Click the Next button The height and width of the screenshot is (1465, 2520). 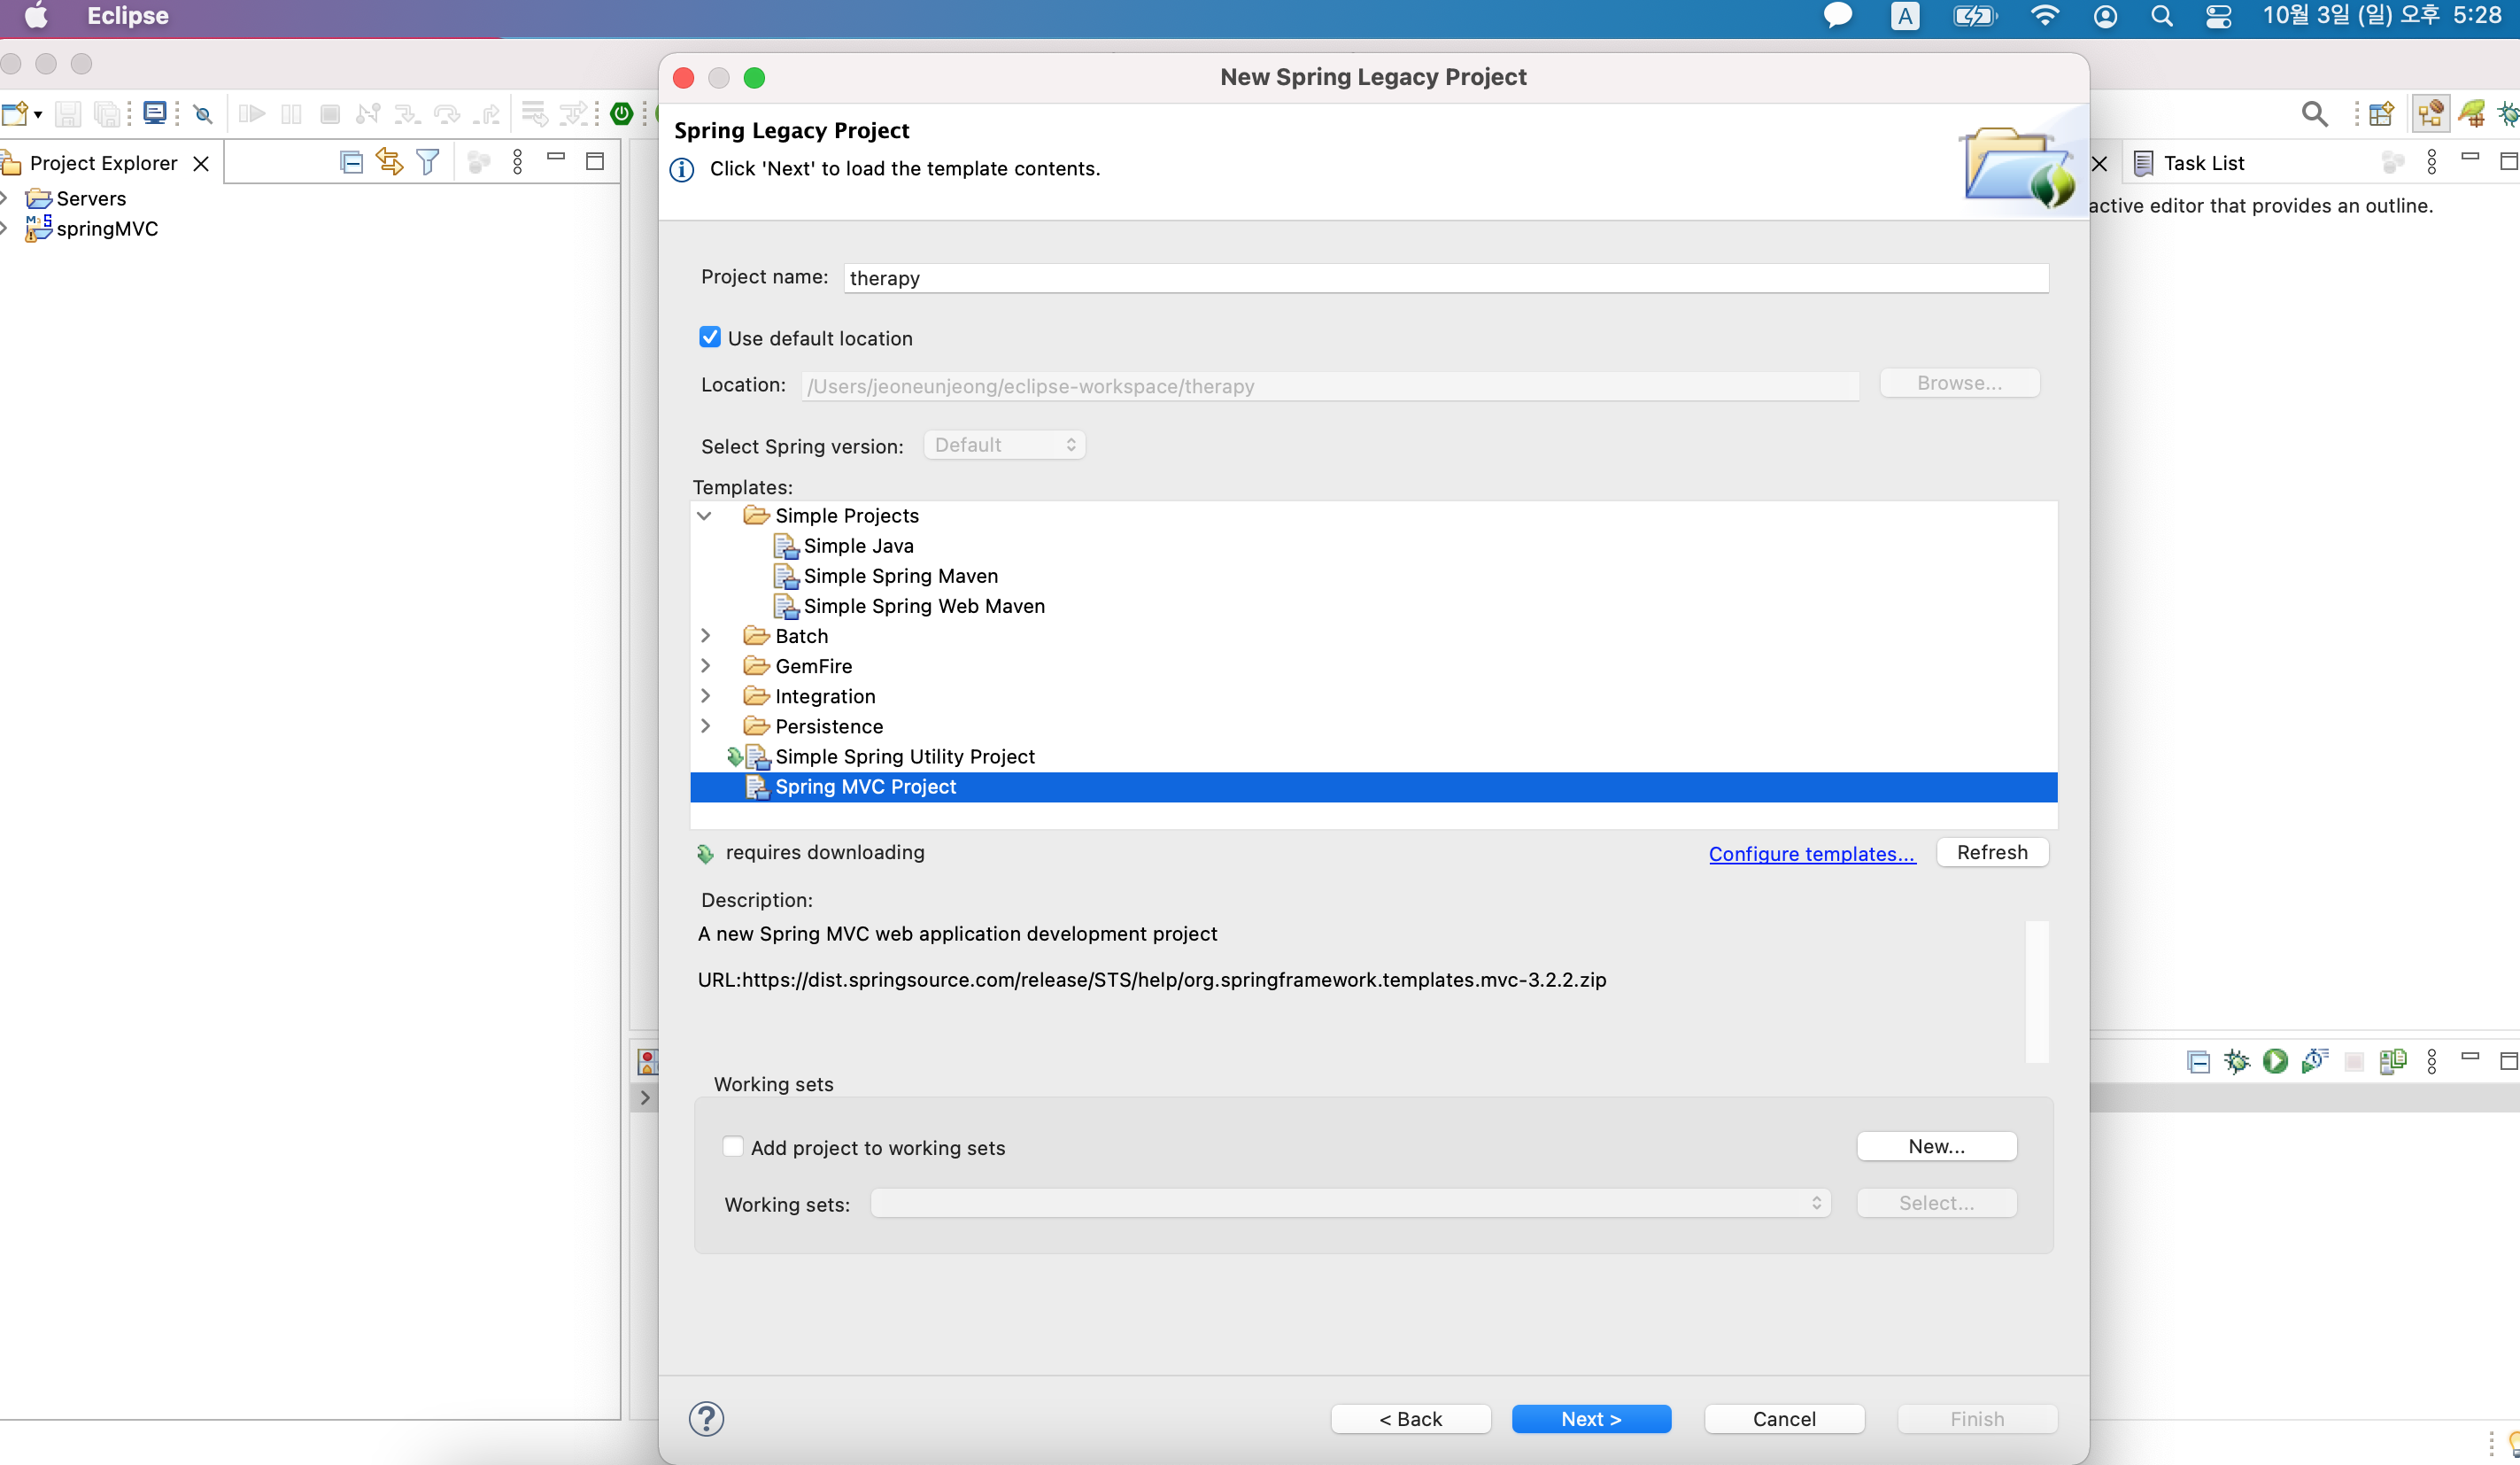tap(1590, 1418)
